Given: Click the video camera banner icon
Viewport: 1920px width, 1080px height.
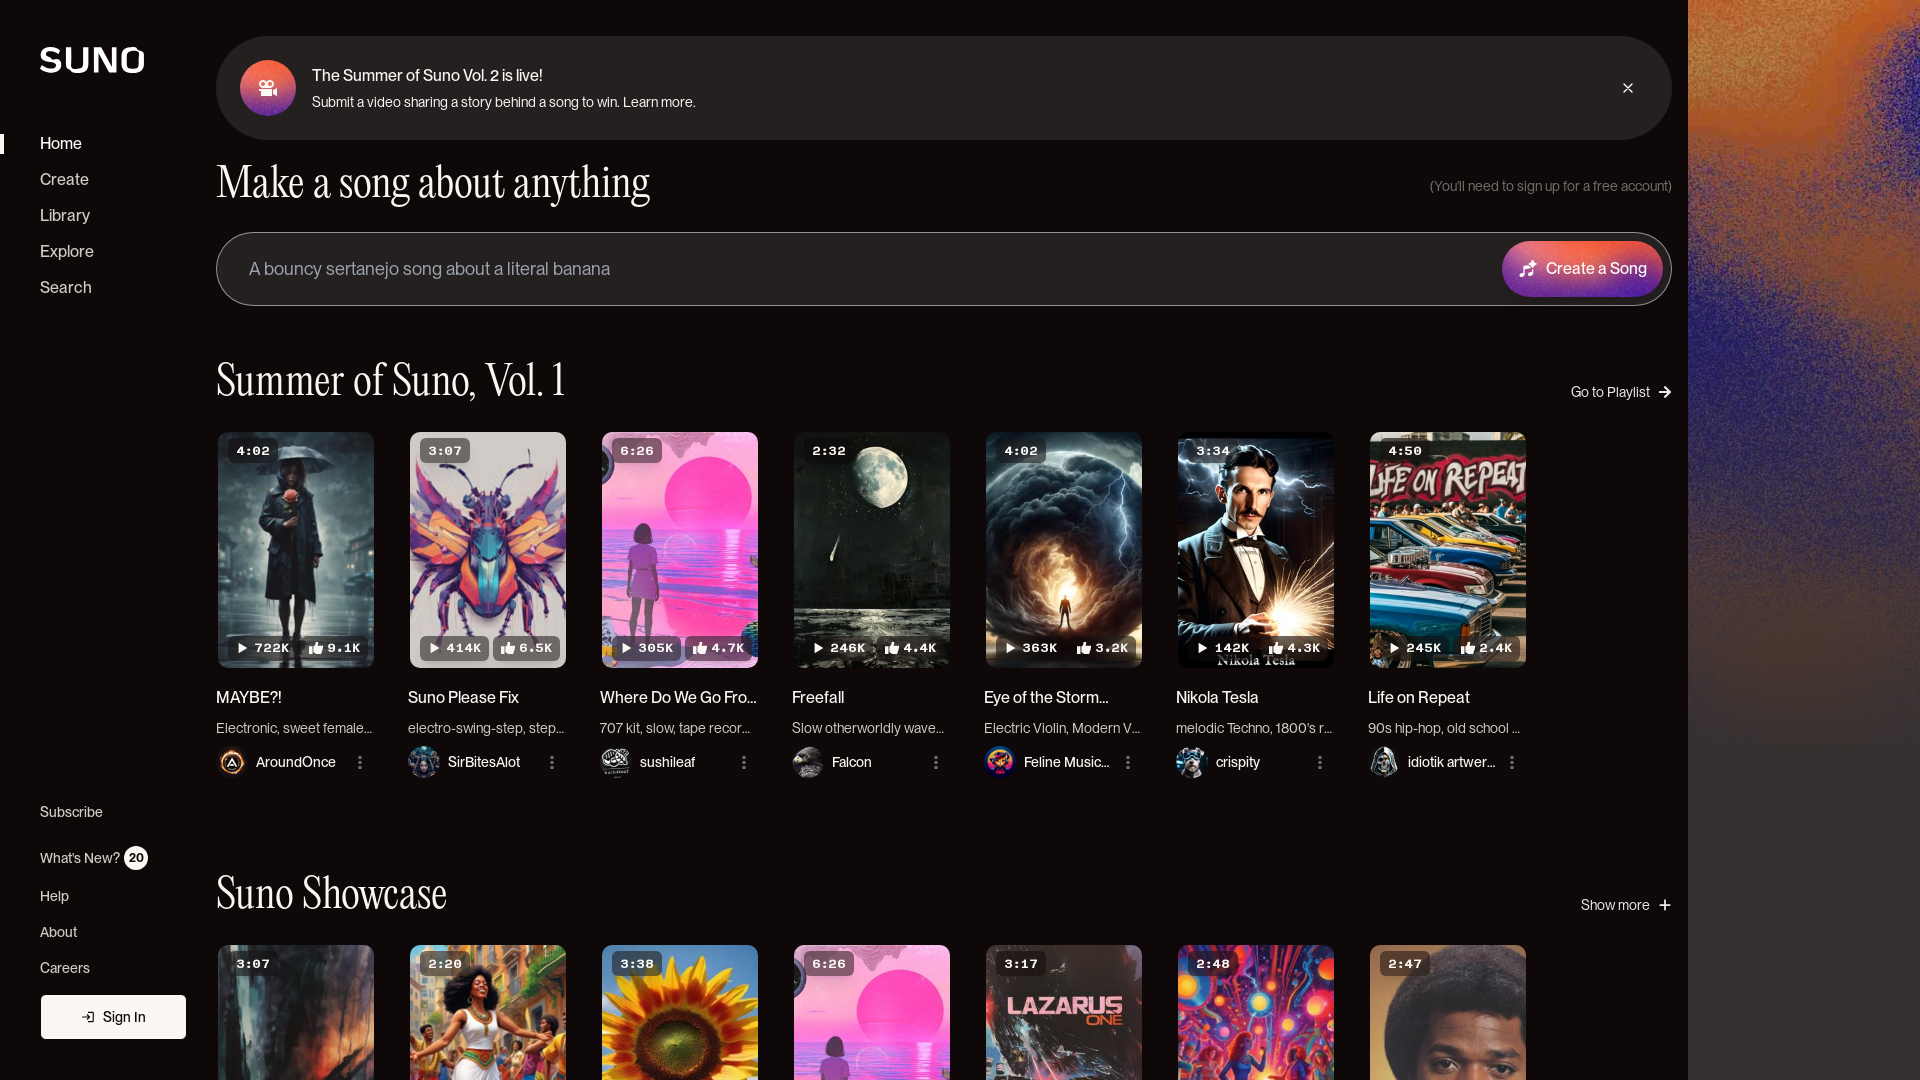Looking at the screenshot, I should tap(268, 88).
